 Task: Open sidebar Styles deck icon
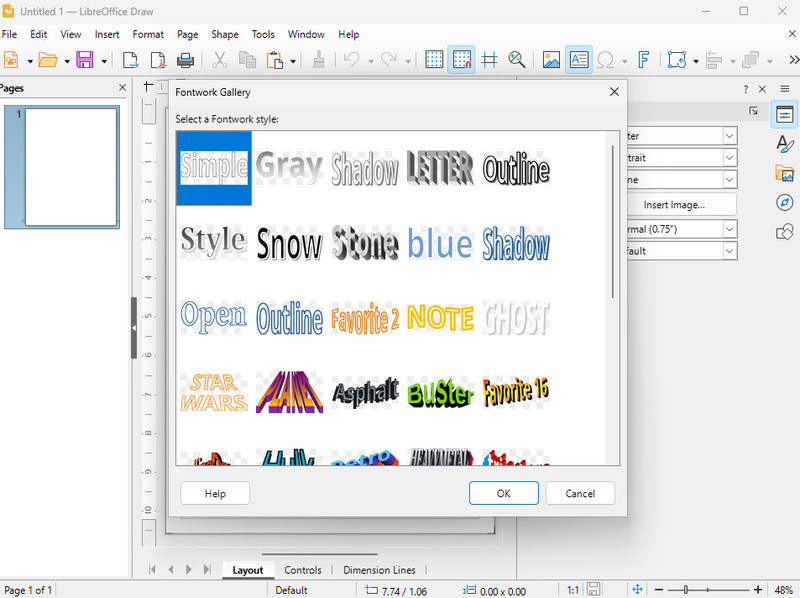coord(784,144)
